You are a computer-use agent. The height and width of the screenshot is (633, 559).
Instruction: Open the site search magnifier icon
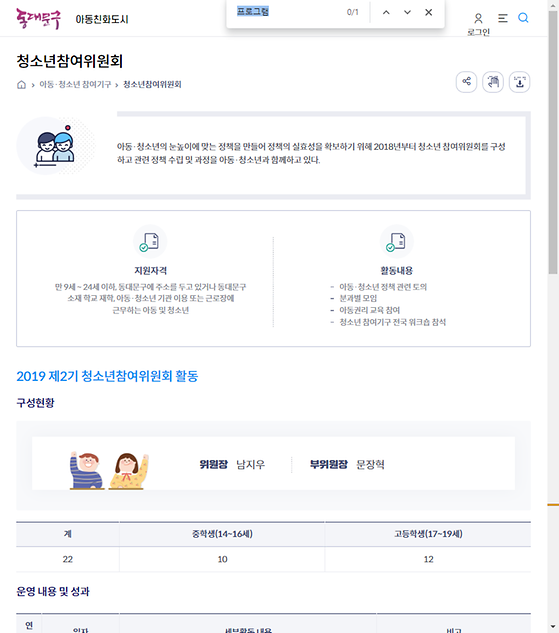point(523,18)
